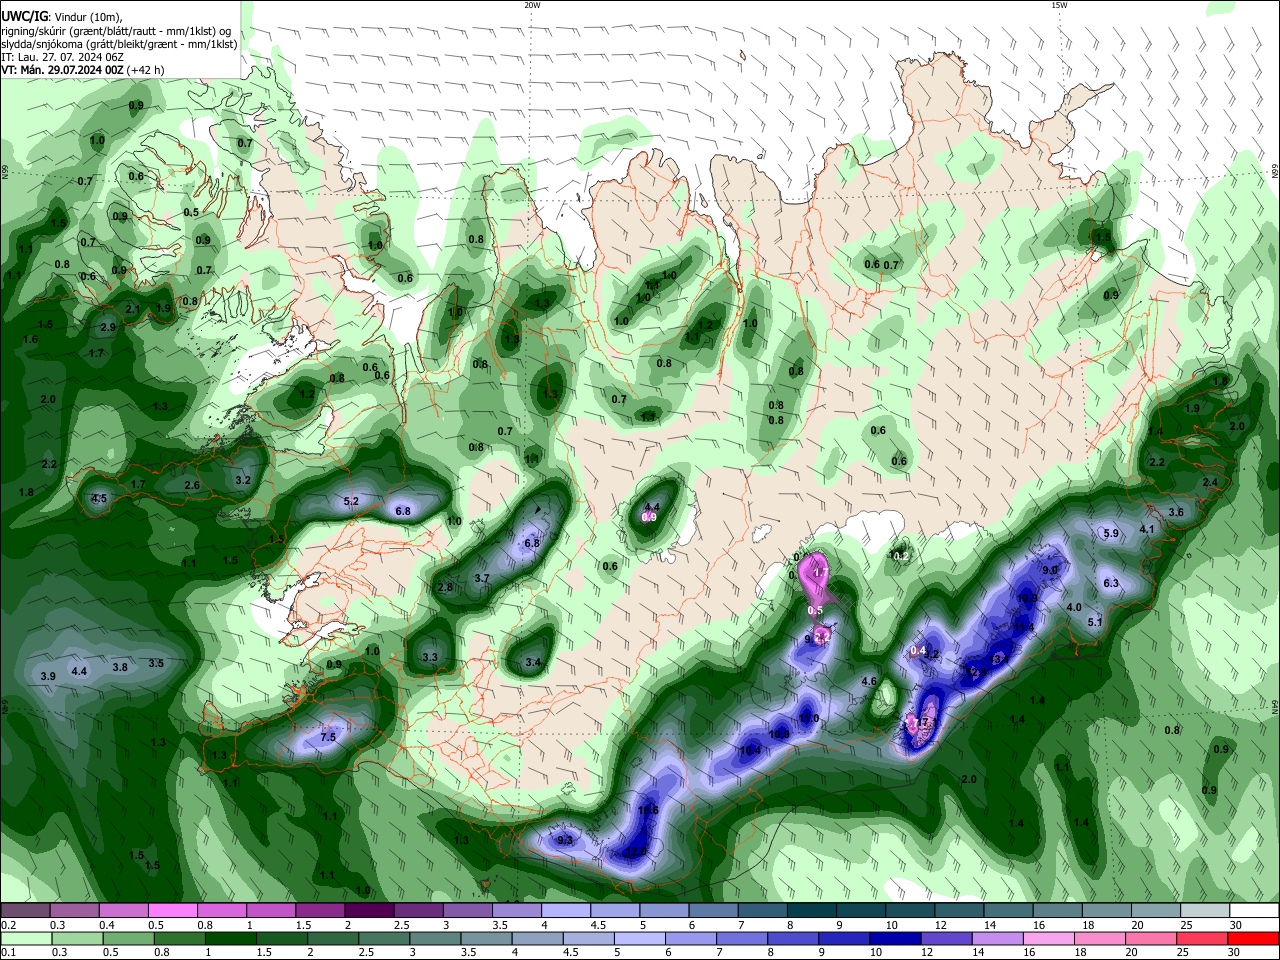
Task: Click the bright pink 0.5 mm snow legend swatch
Action: click(x=172, y=911)
